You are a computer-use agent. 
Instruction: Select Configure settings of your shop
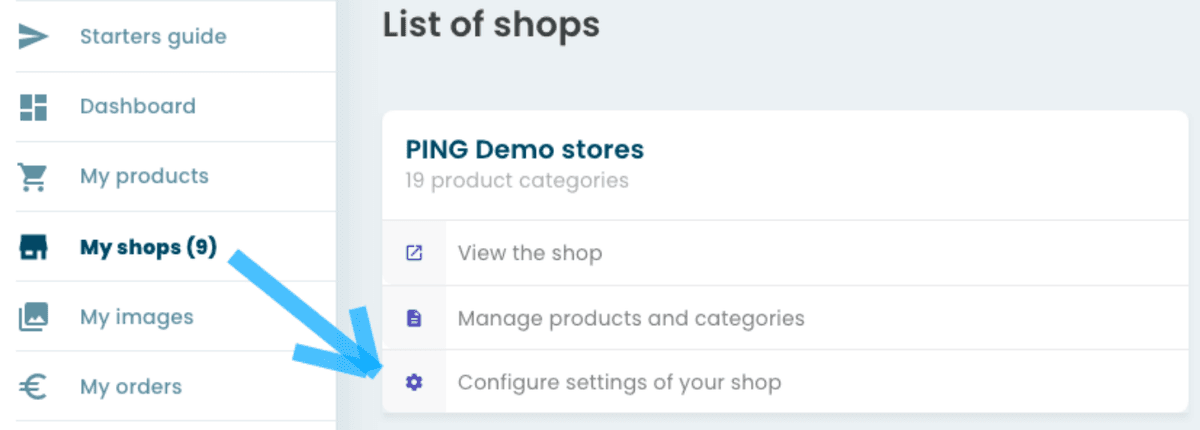coord(619,382)
